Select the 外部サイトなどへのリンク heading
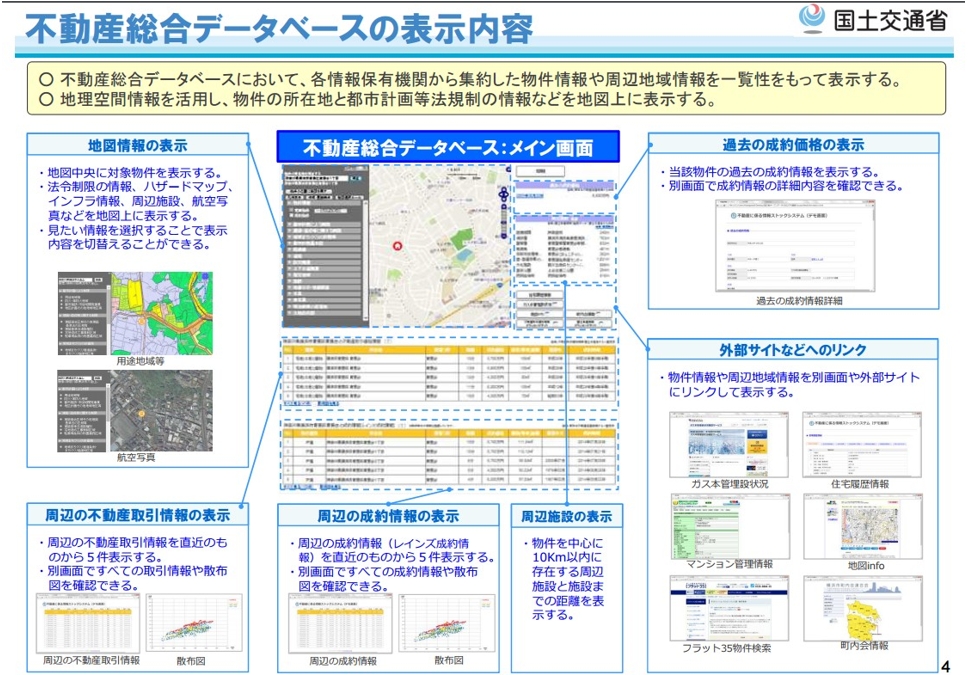 click(793, 350)
